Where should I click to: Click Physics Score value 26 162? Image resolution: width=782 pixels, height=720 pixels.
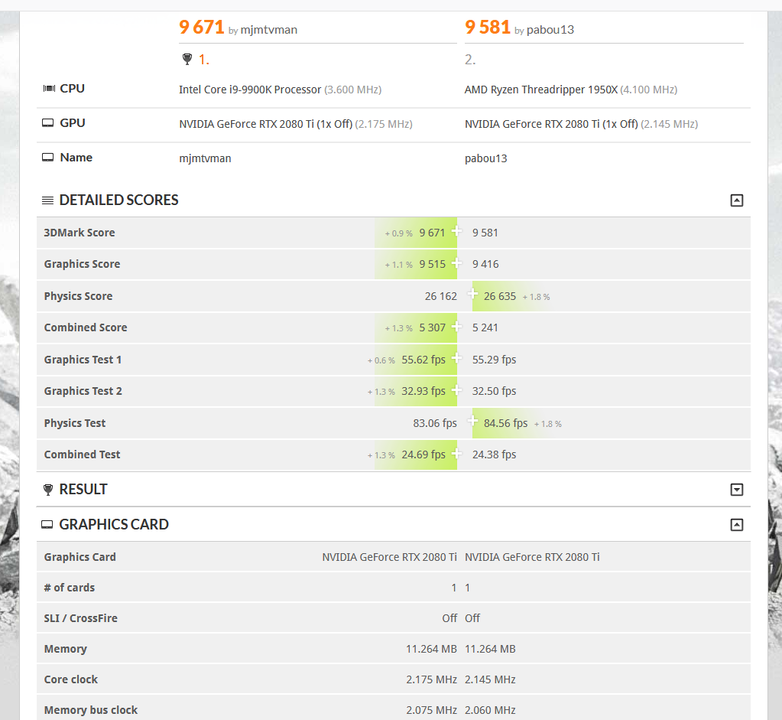click(441, 296)
